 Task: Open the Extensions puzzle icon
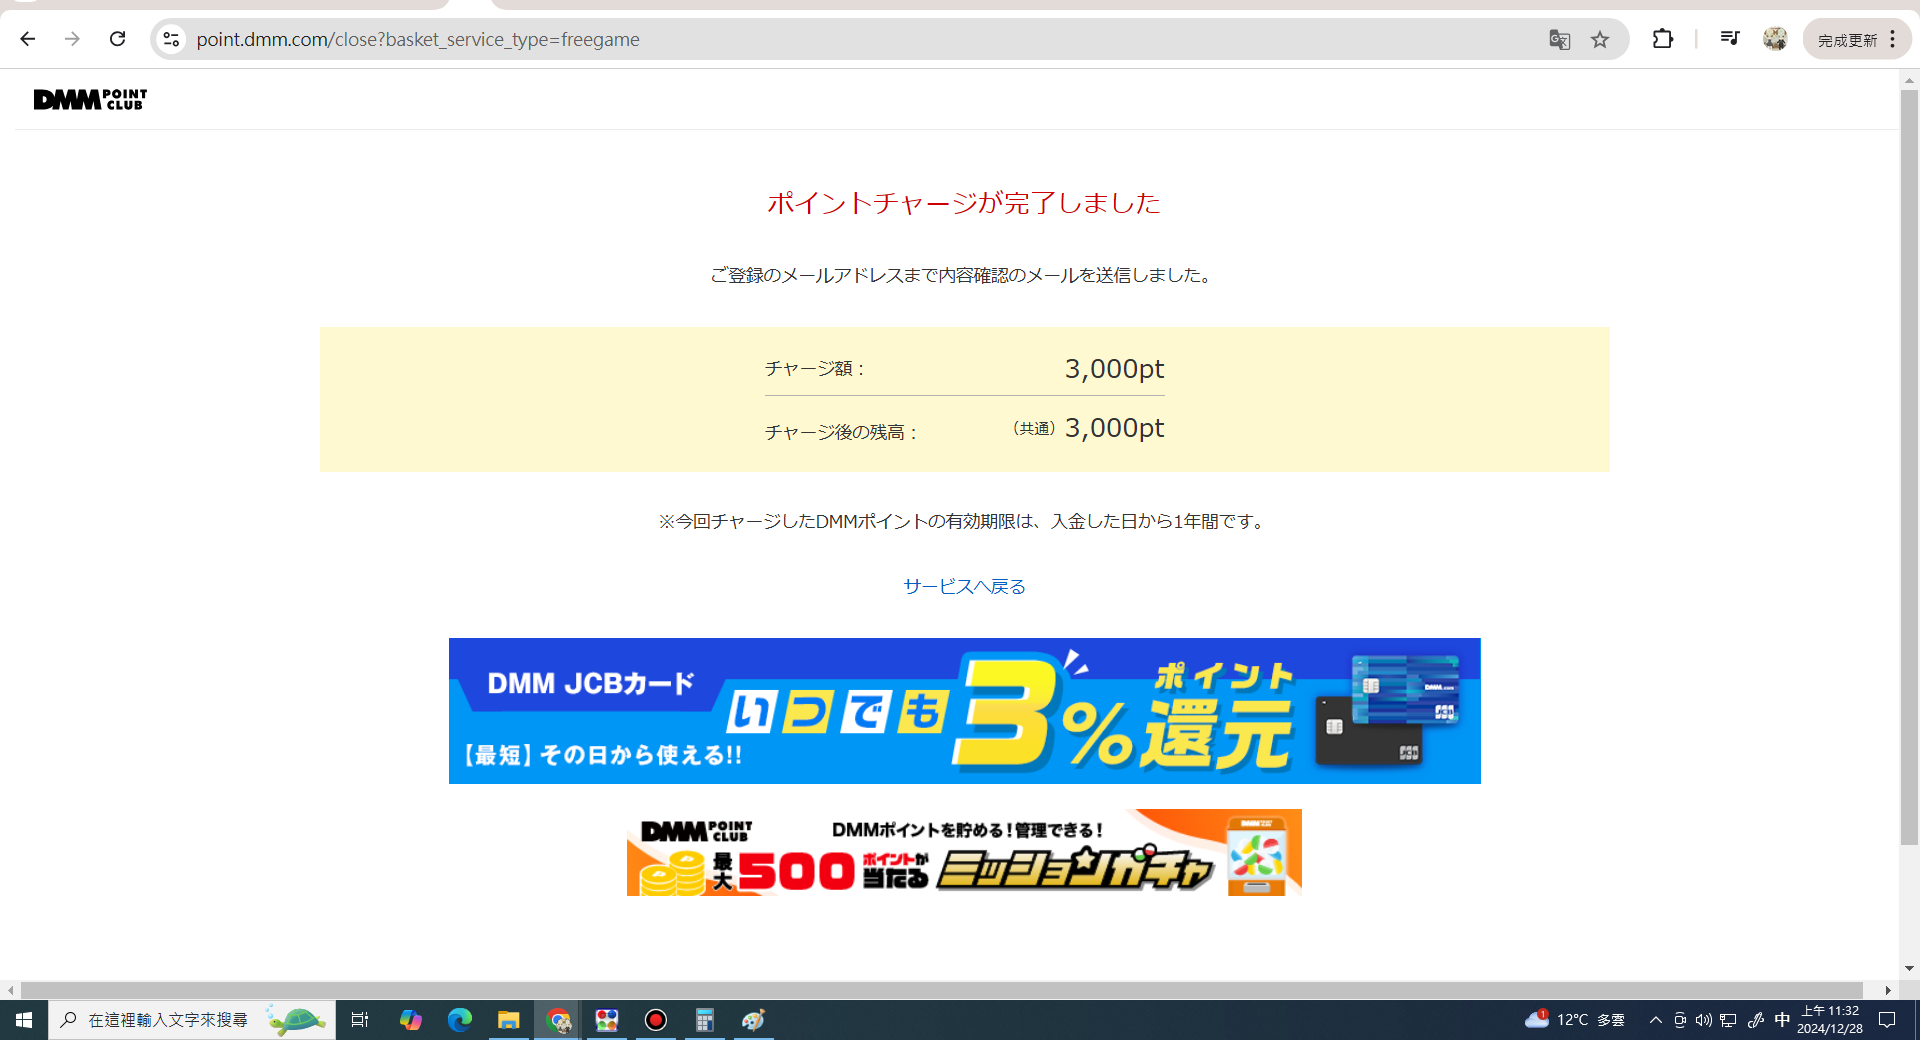click(x=1662, y=39)
